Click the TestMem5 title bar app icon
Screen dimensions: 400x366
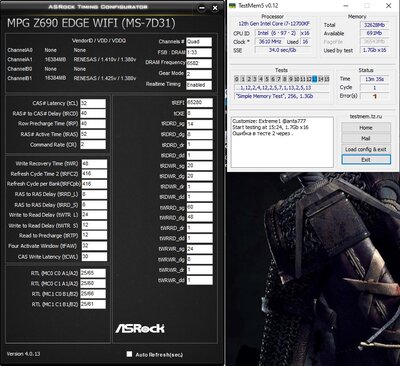tap(232, 6)
